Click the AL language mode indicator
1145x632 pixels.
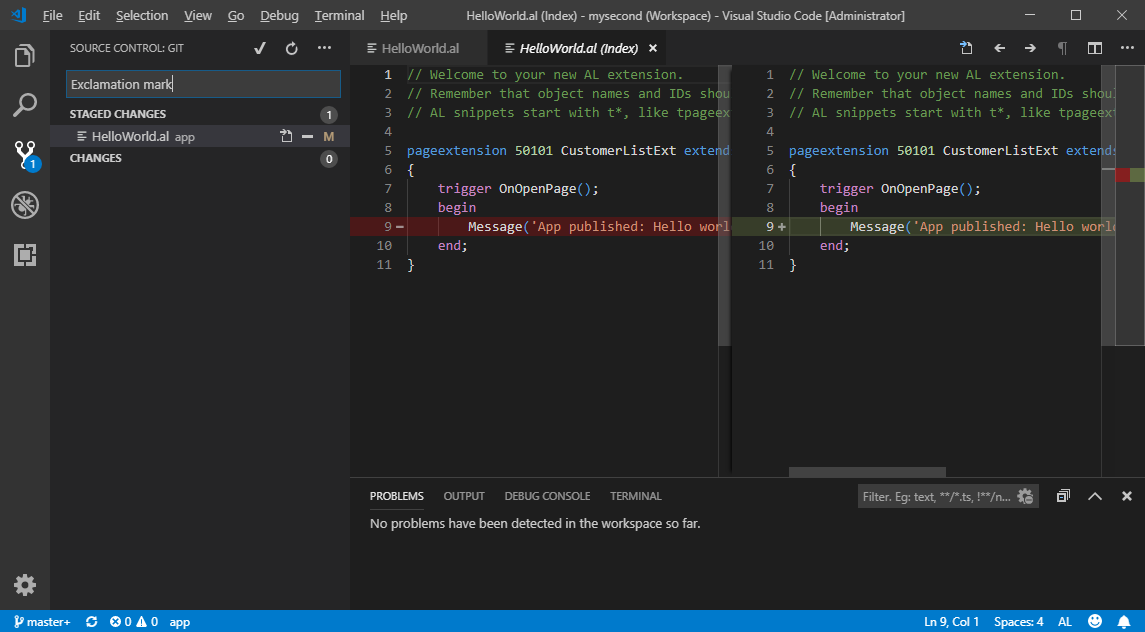1064,622
